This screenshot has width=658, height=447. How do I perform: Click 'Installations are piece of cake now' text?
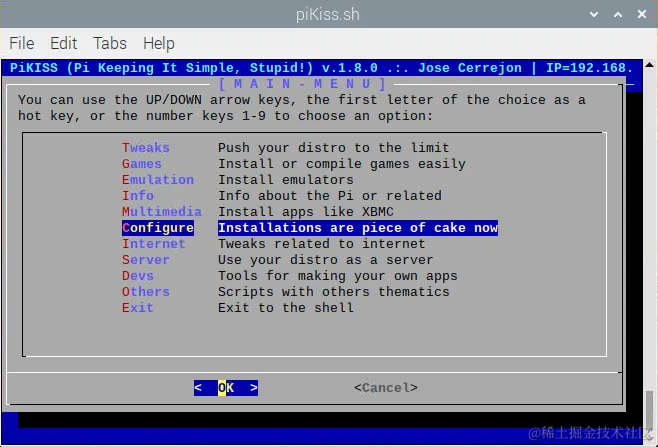[358, 227]
